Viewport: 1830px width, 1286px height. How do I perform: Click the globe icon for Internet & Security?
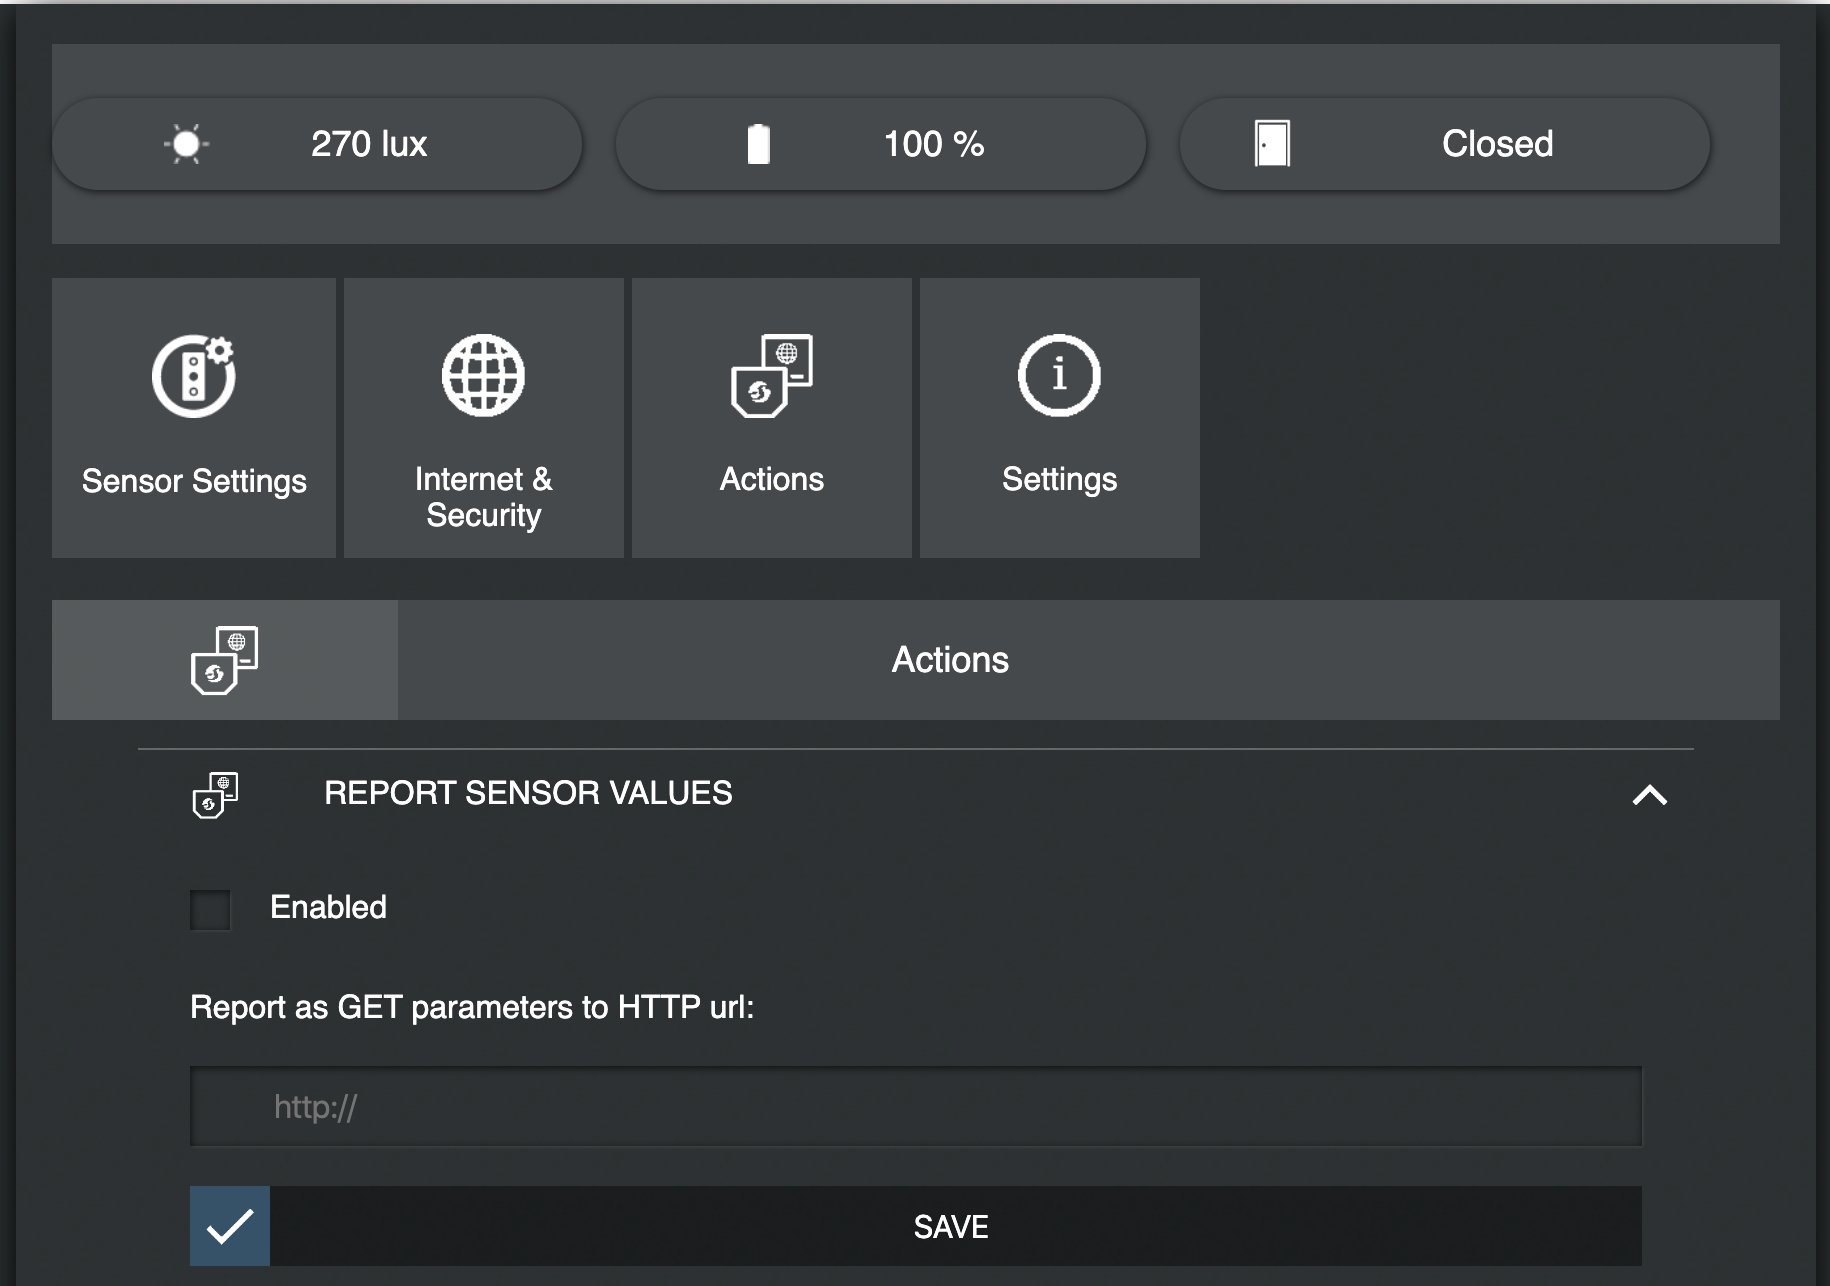(483, 376)
